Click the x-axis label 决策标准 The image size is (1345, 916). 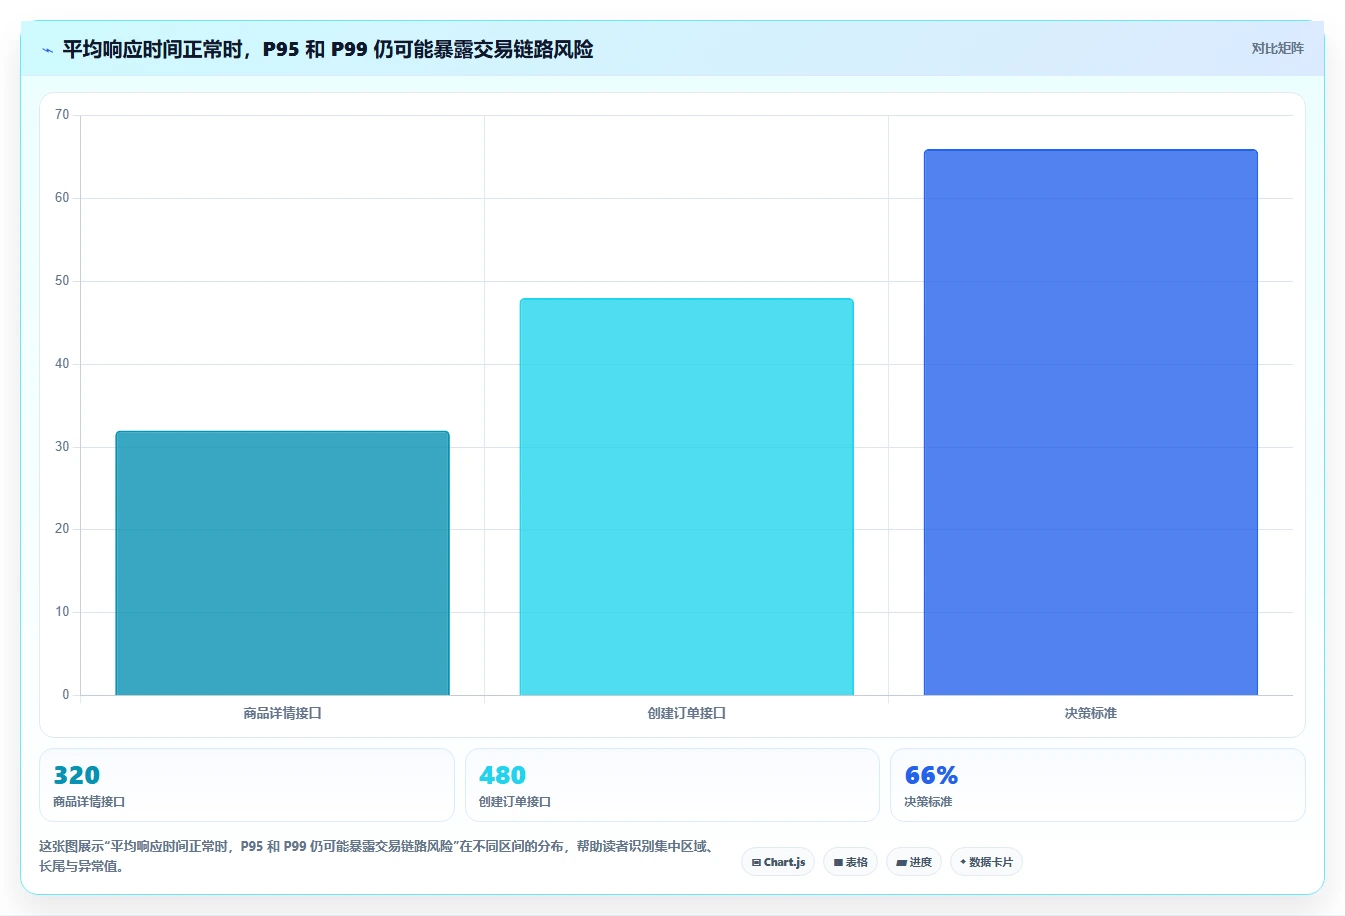1090,713
